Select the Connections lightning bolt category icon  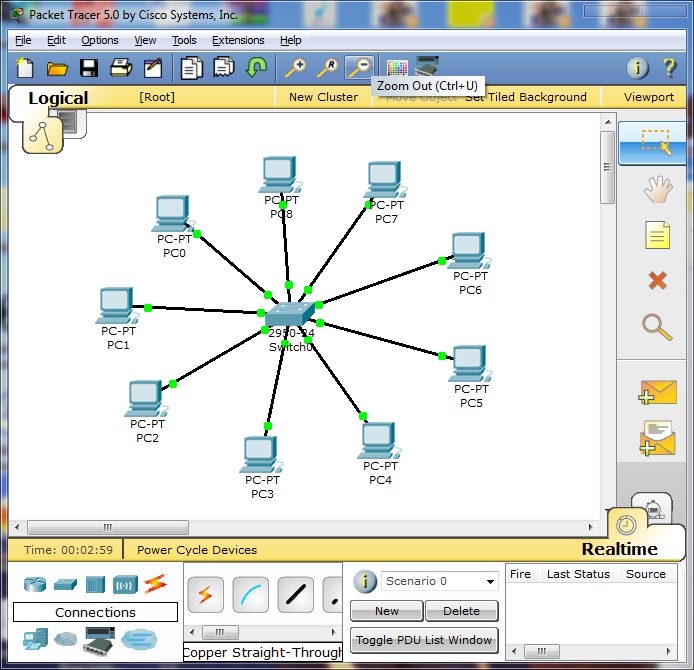(x=155, y=584)
